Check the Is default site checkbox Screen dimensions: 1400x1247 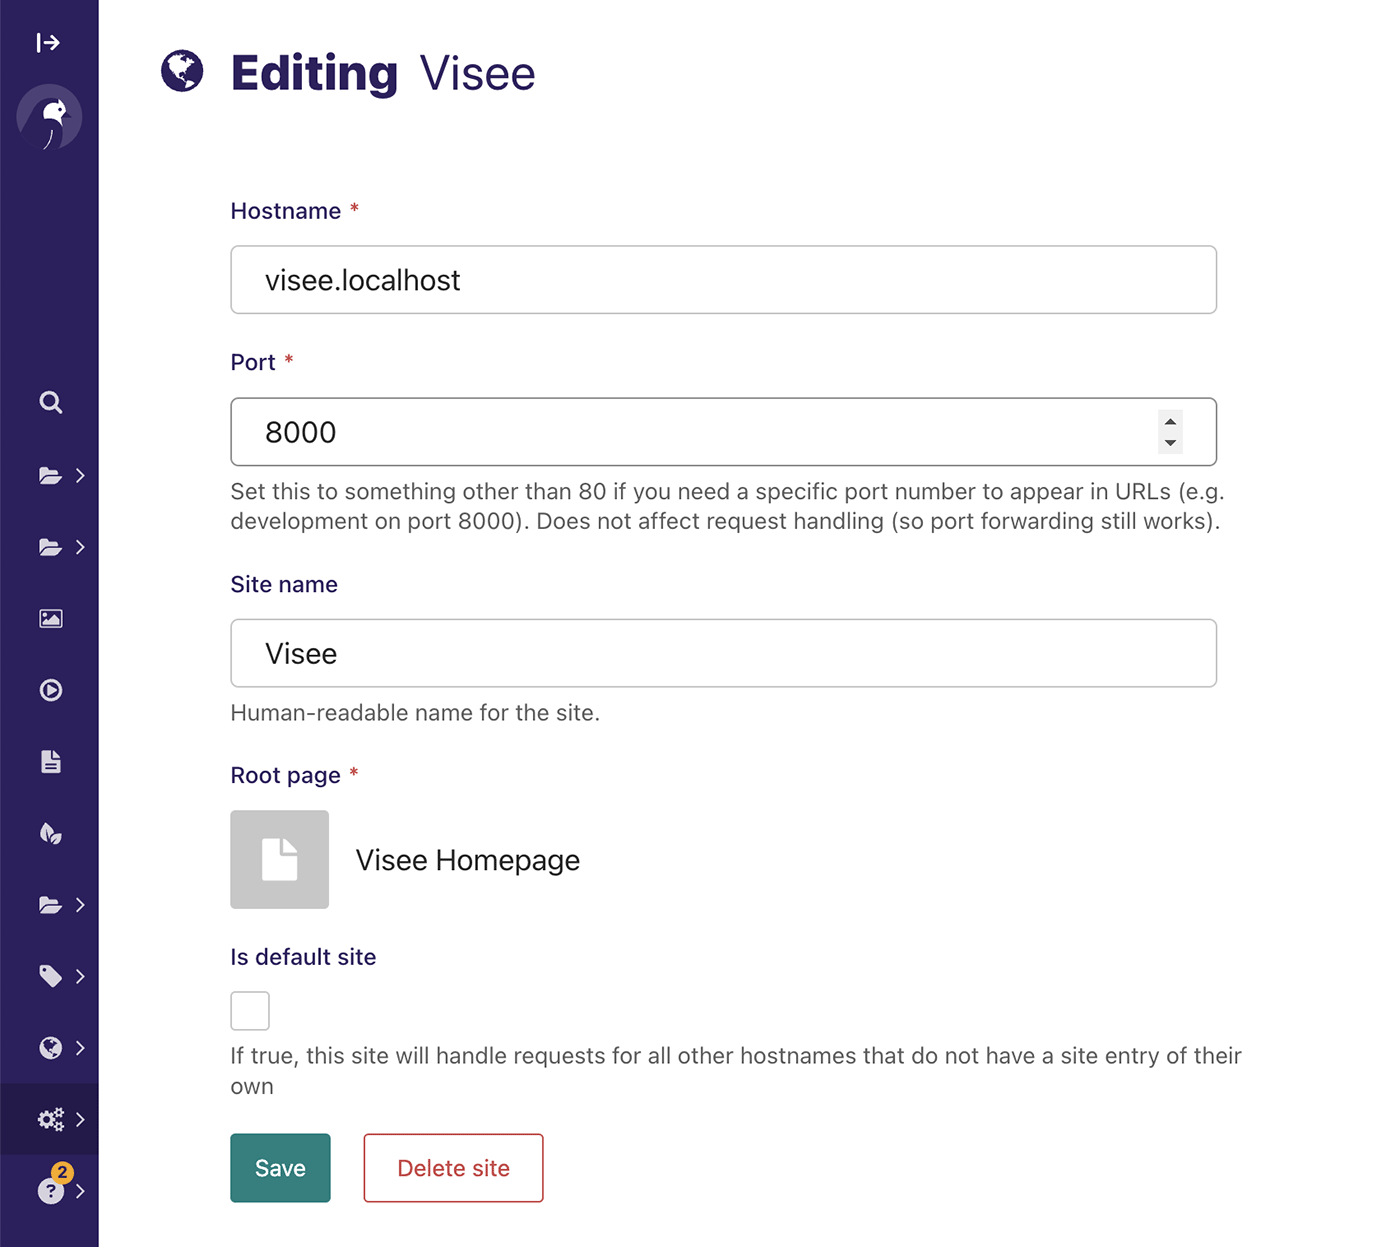[249, 1010]
